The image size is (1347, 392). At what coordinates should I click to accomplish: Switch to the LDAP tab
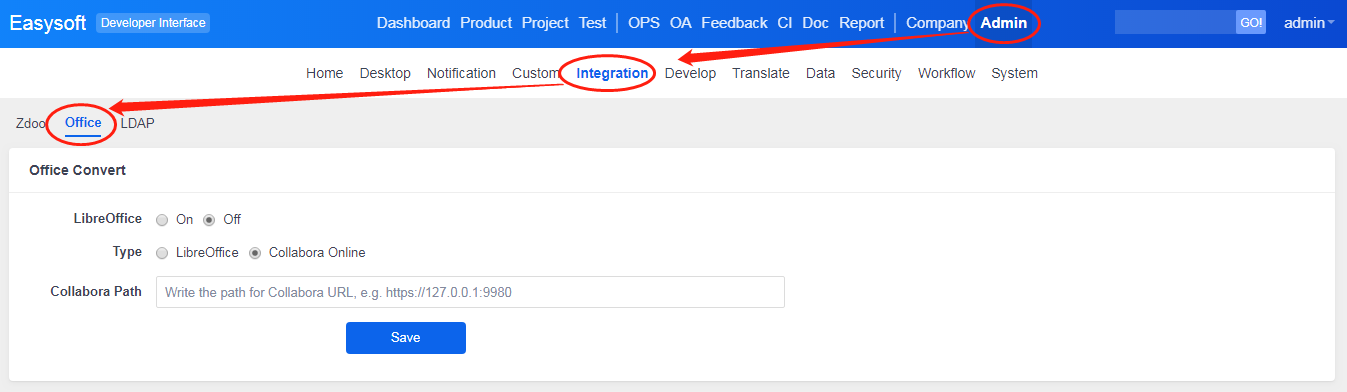tap(138, 123)
